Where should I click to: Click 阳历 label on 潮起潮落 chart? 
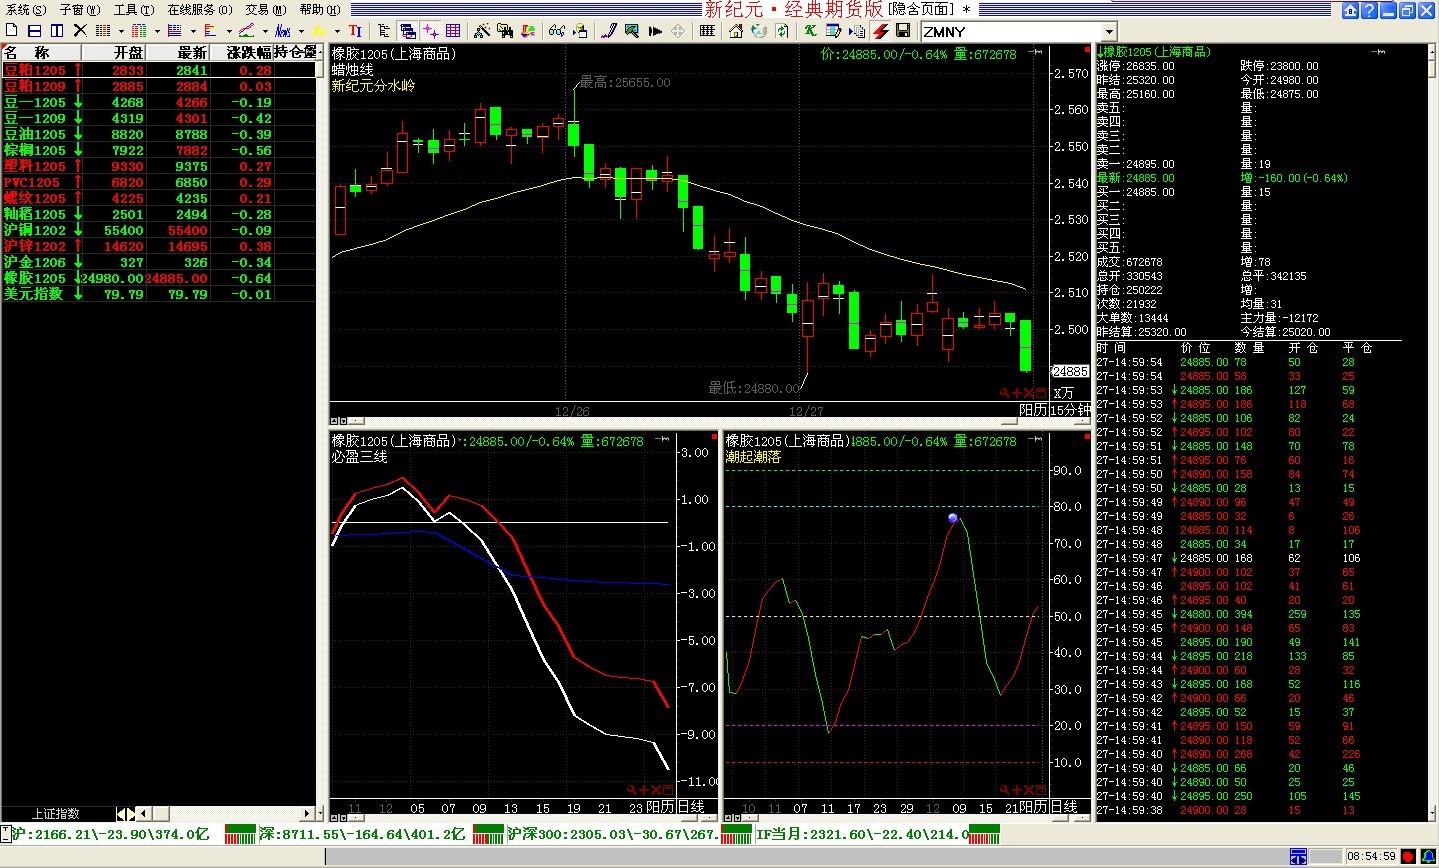click(x=1035, y=806)
